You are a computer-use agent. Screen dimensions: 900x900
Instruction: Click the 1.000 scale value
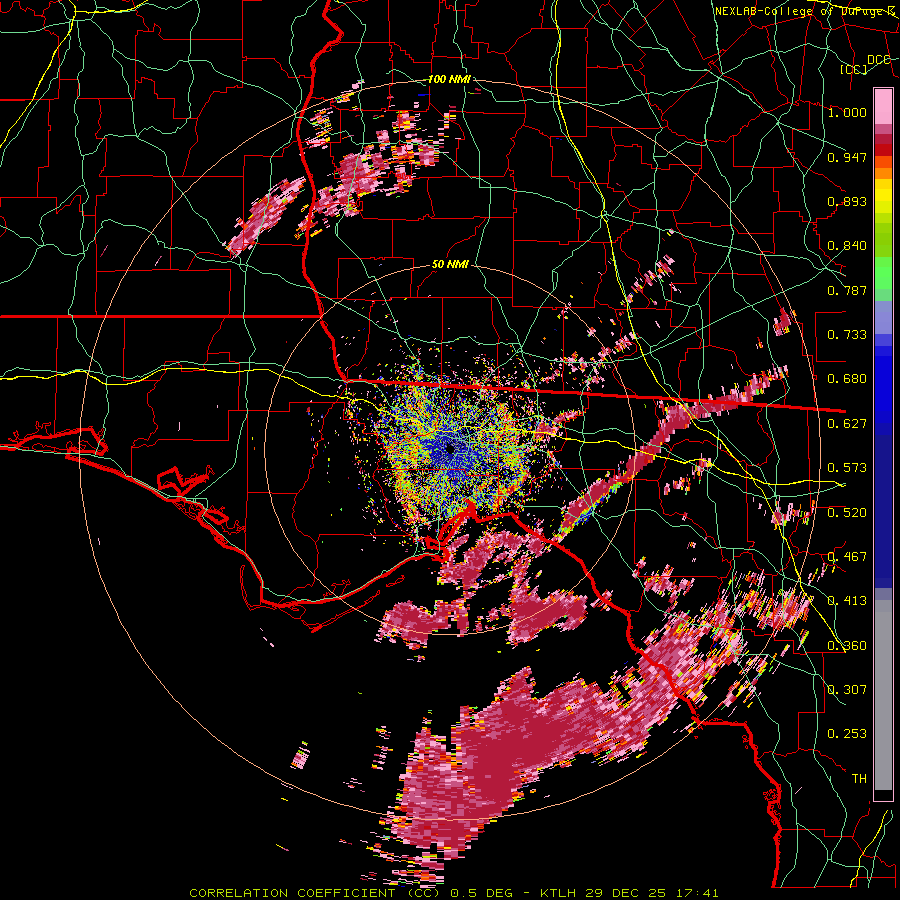click(847, 112)
